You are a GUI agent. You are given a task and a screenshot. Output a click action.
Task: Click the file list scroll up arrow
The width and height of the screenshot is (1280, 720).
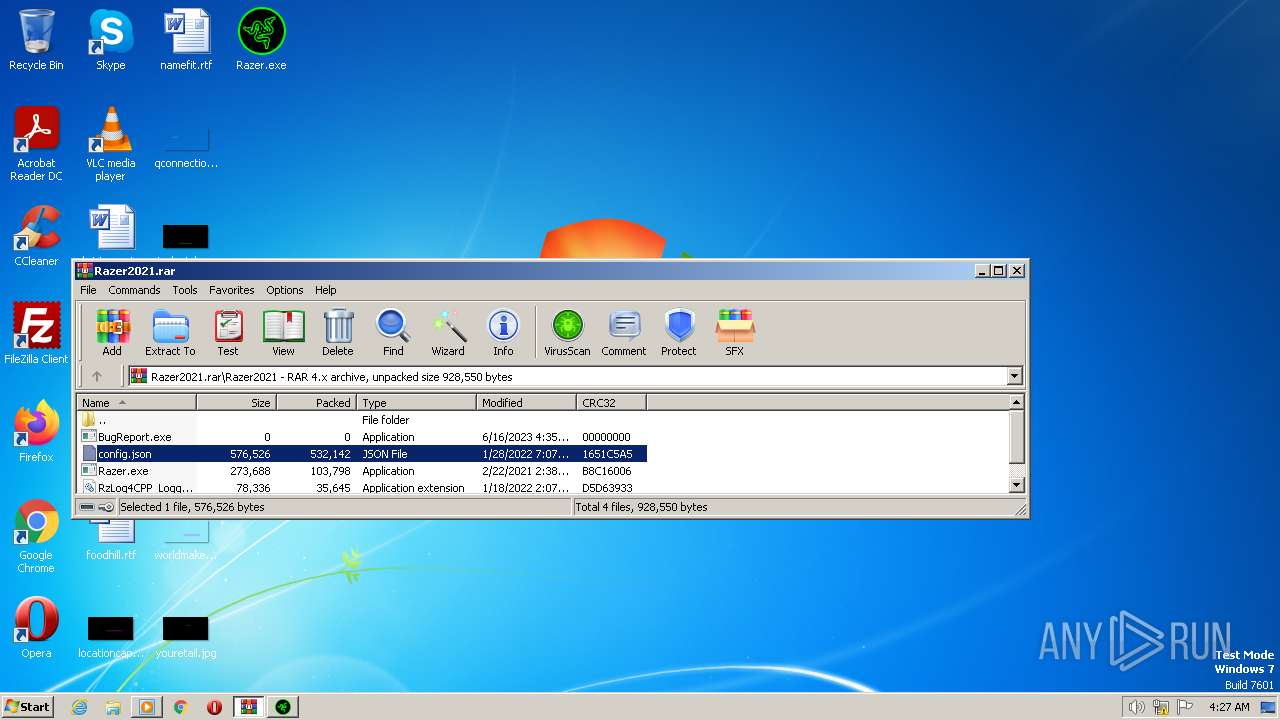(1016, 402)
